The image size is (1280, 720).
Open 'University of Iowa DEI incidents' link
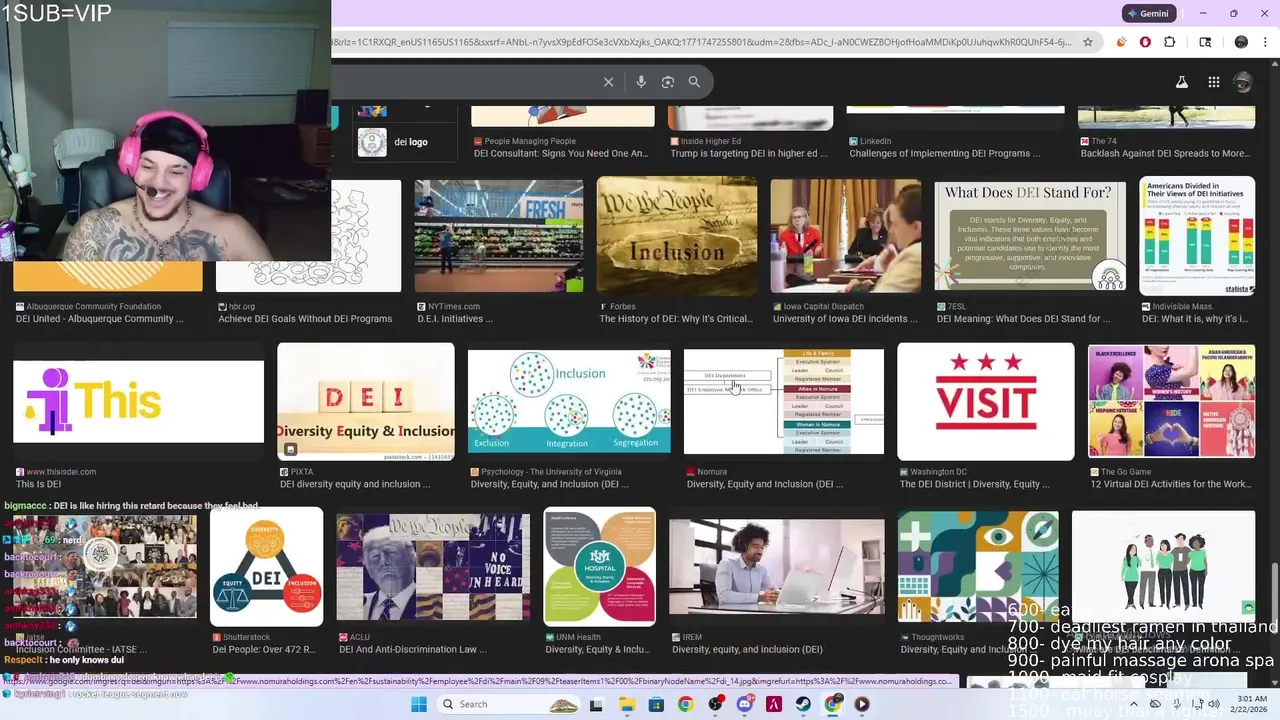[x=845, y=319]
